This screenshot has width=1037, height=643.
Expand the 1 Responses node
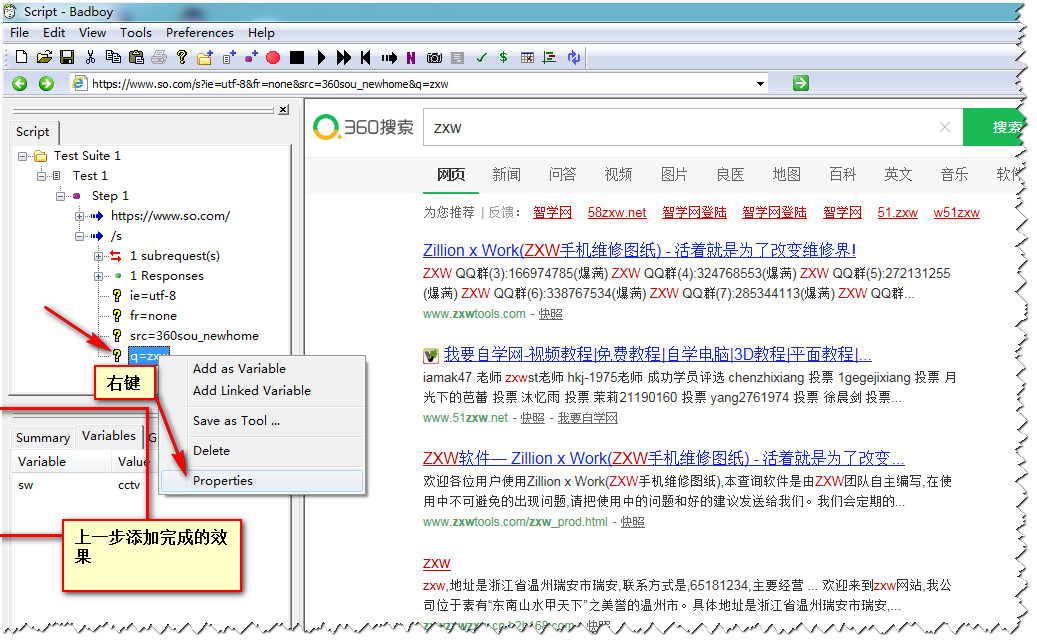pos(99,276)
